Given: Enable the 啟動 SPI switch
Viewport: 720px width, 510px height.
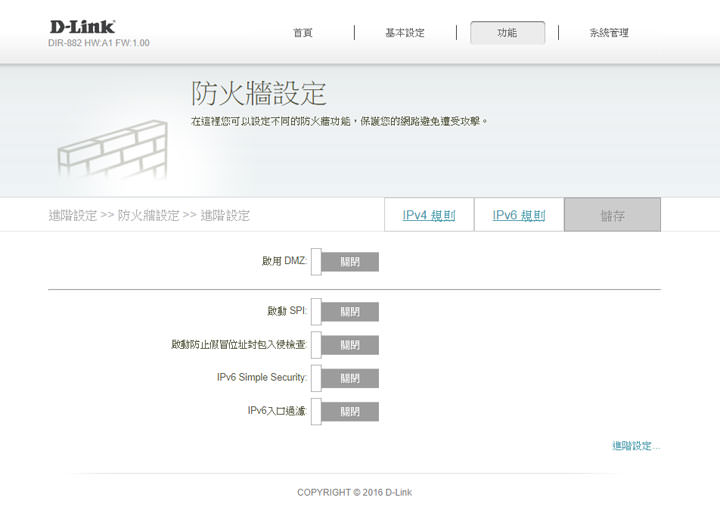Looking at the screenshot, I should click(x=345, y=312).
